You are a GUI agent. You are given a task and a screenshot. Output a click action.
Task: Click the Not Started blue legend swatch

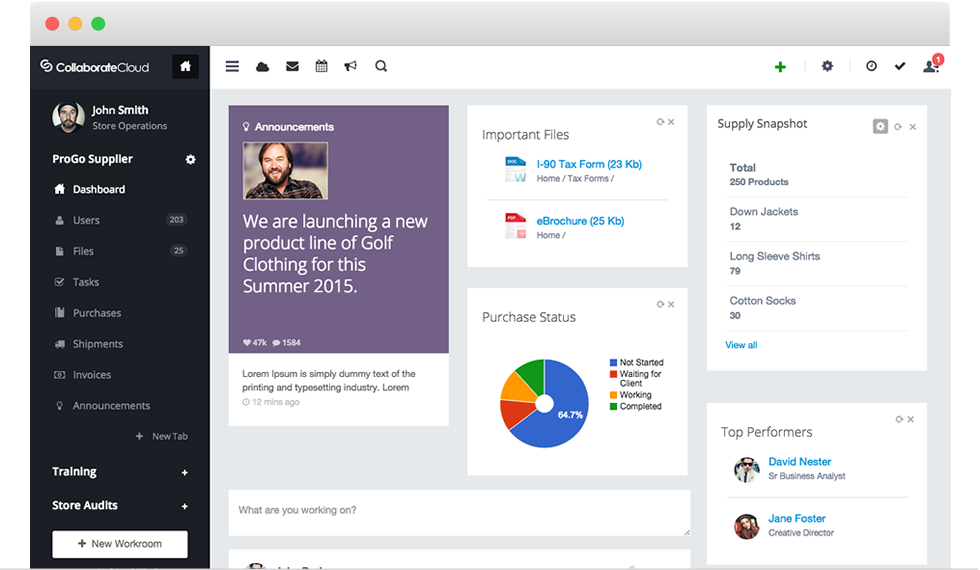(613, 362)
